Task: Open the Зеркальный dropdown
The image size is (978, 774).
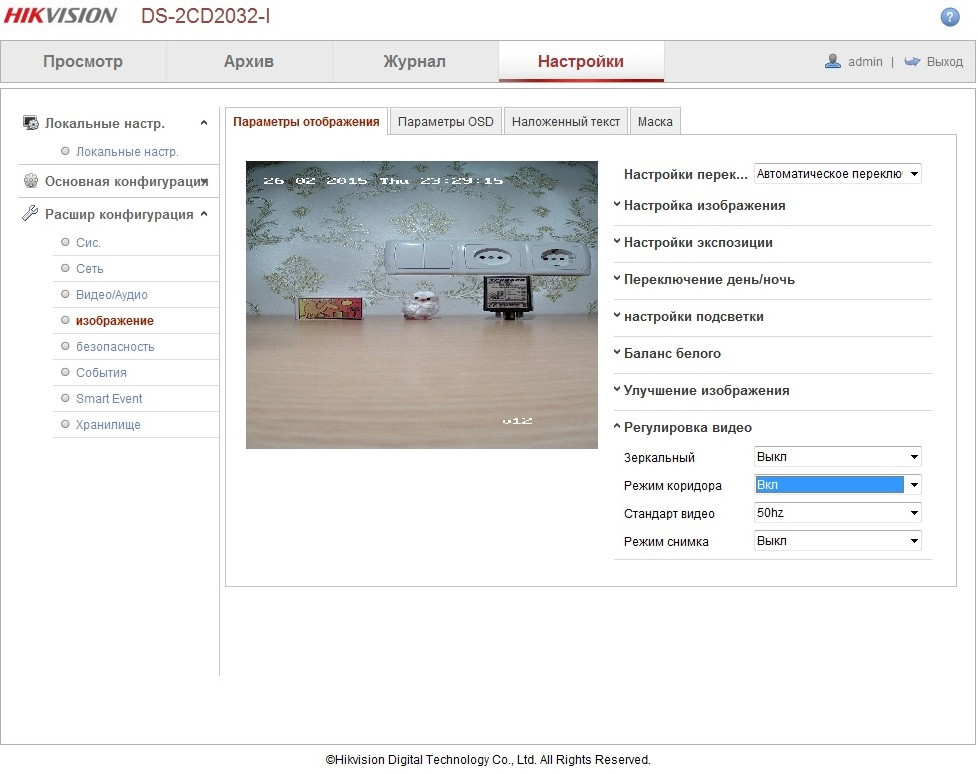Action: coord(837,457)
